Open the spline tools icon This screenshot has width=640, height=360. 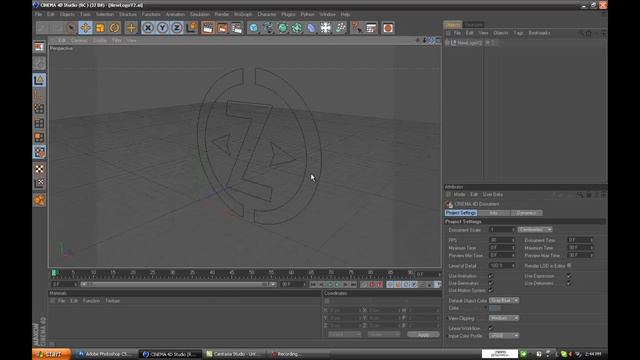pos(268,28)
